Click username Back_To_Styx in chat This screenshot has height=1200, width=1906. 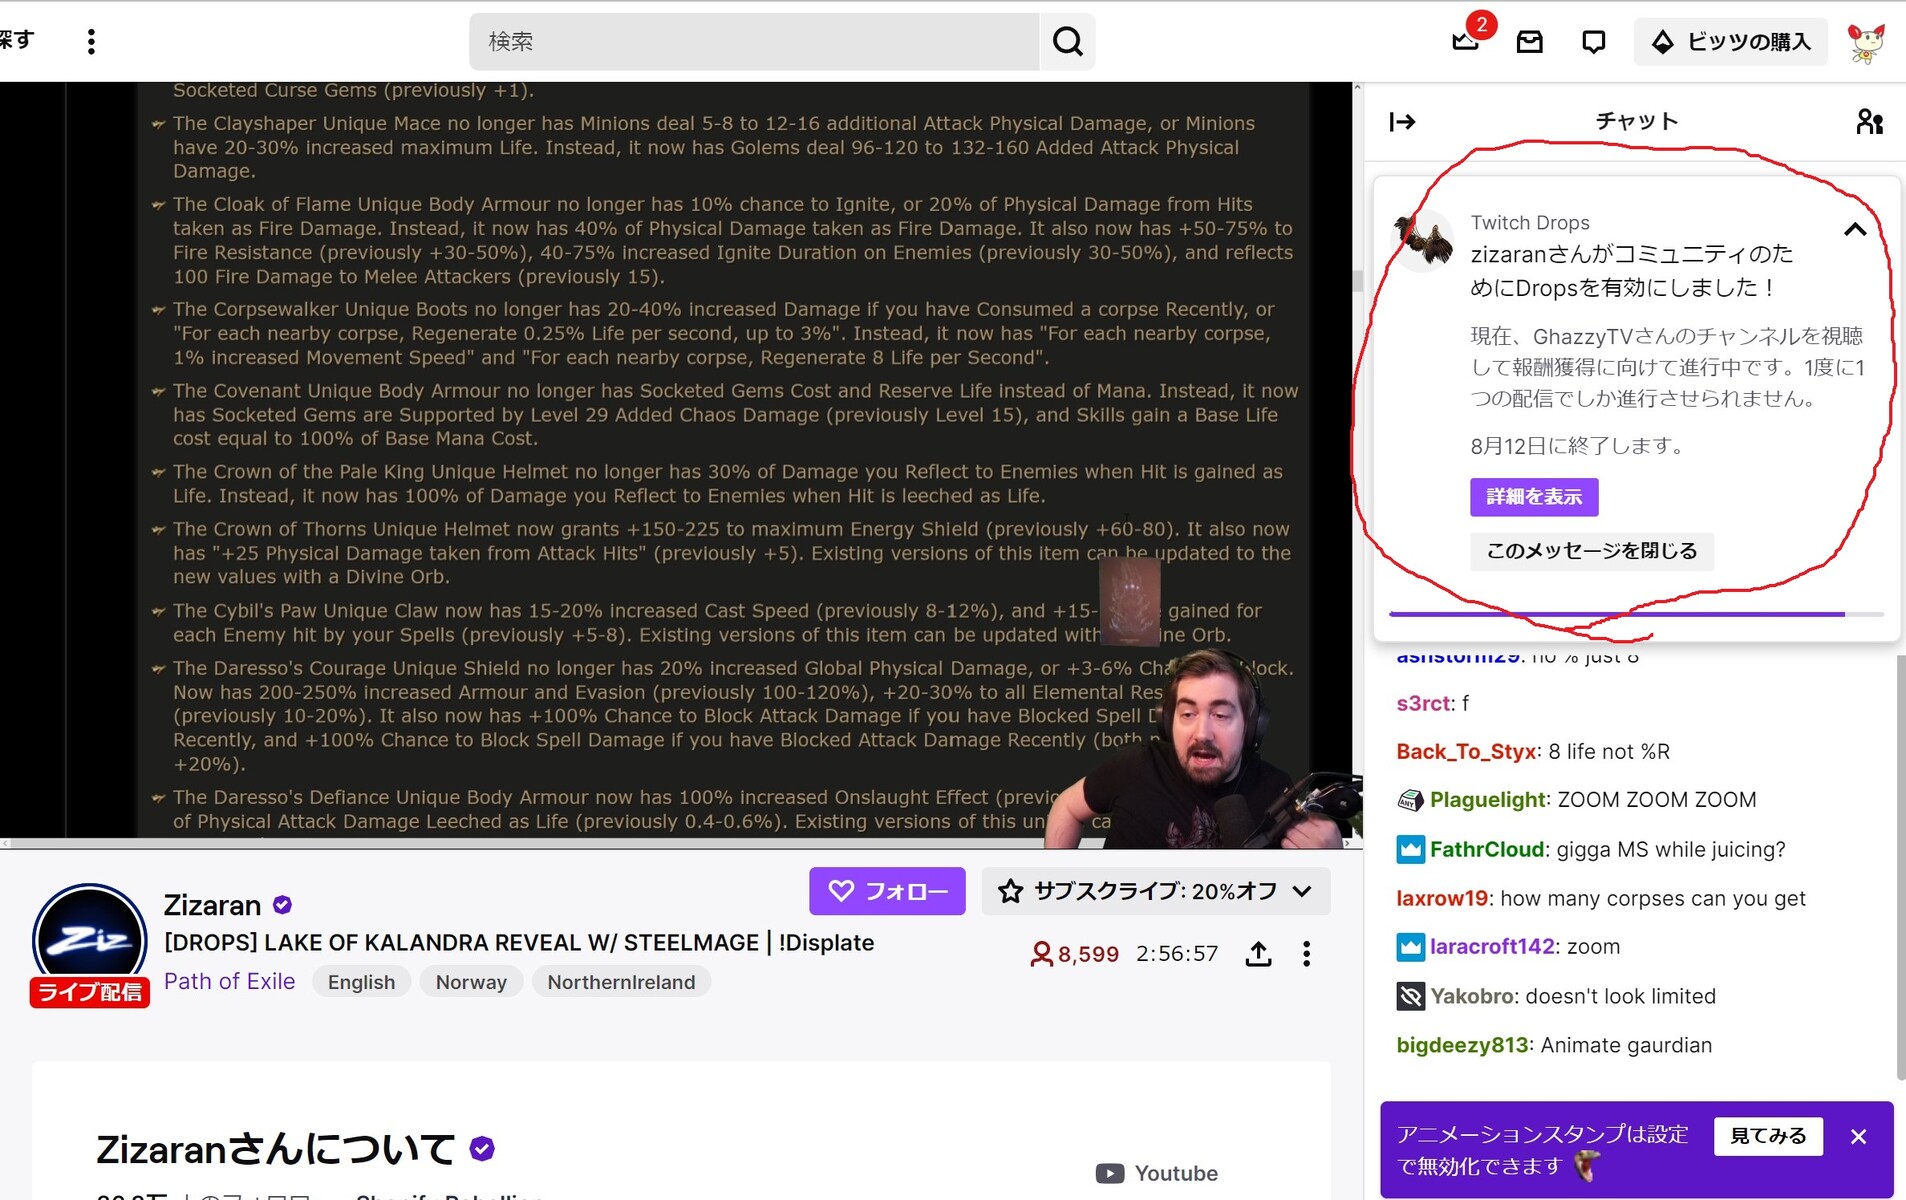[x=1466, y=751]
